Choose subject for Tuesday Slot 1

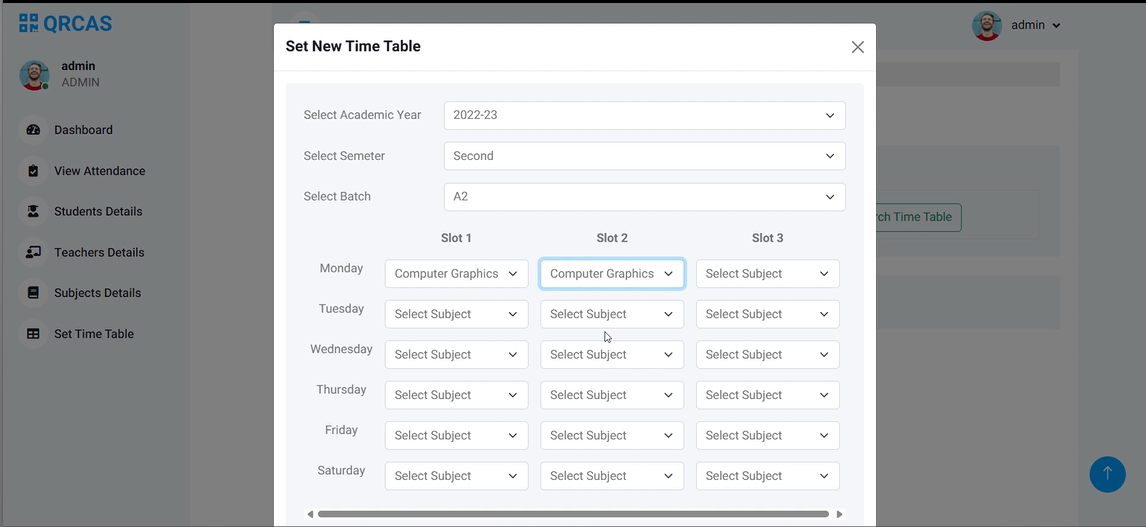(x=456, y=314)
